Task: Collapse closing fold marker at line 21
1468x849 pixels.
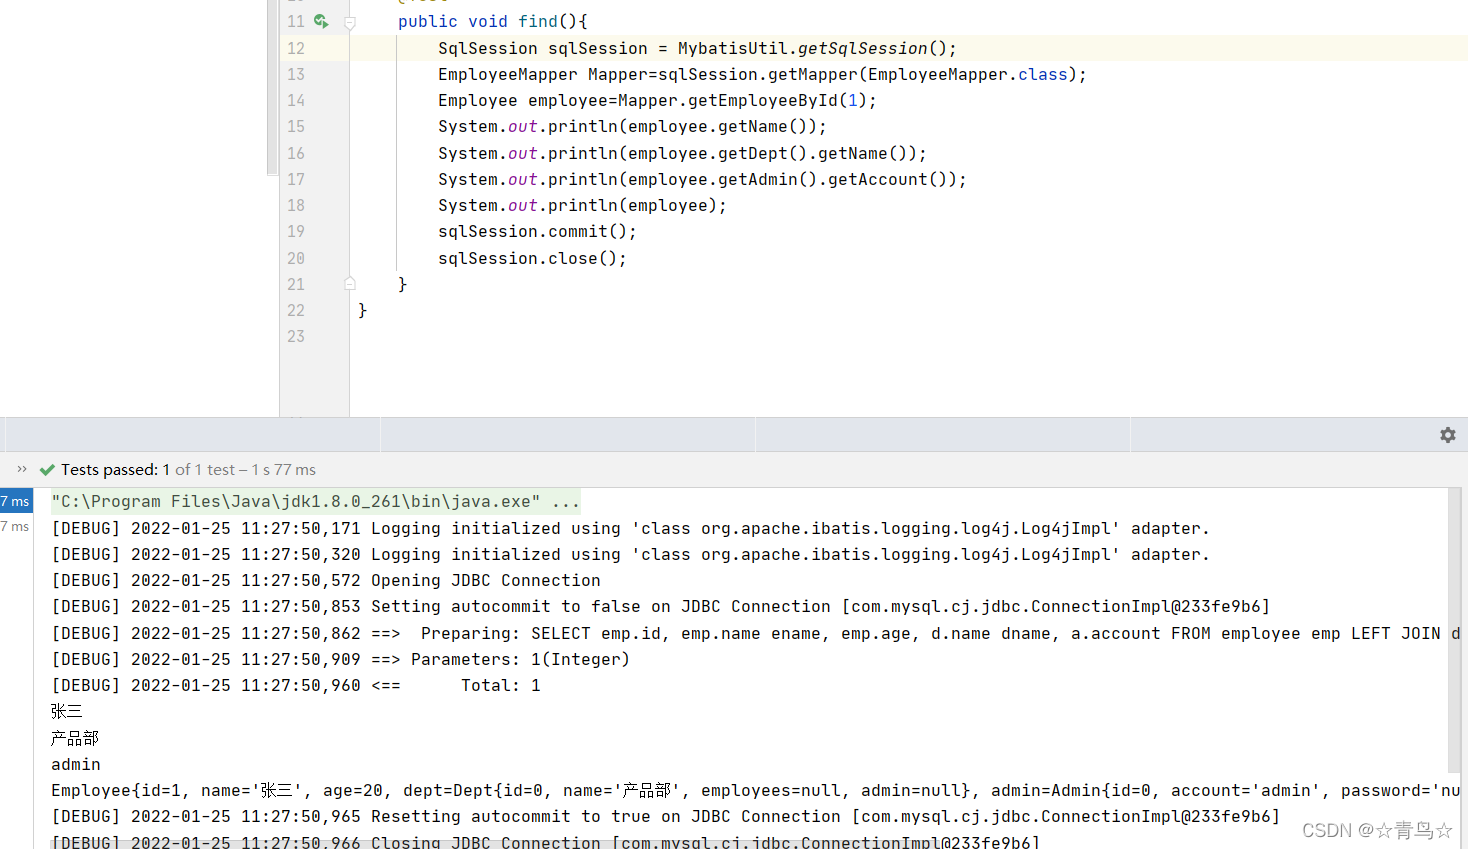Action: (x=350, y=284)
